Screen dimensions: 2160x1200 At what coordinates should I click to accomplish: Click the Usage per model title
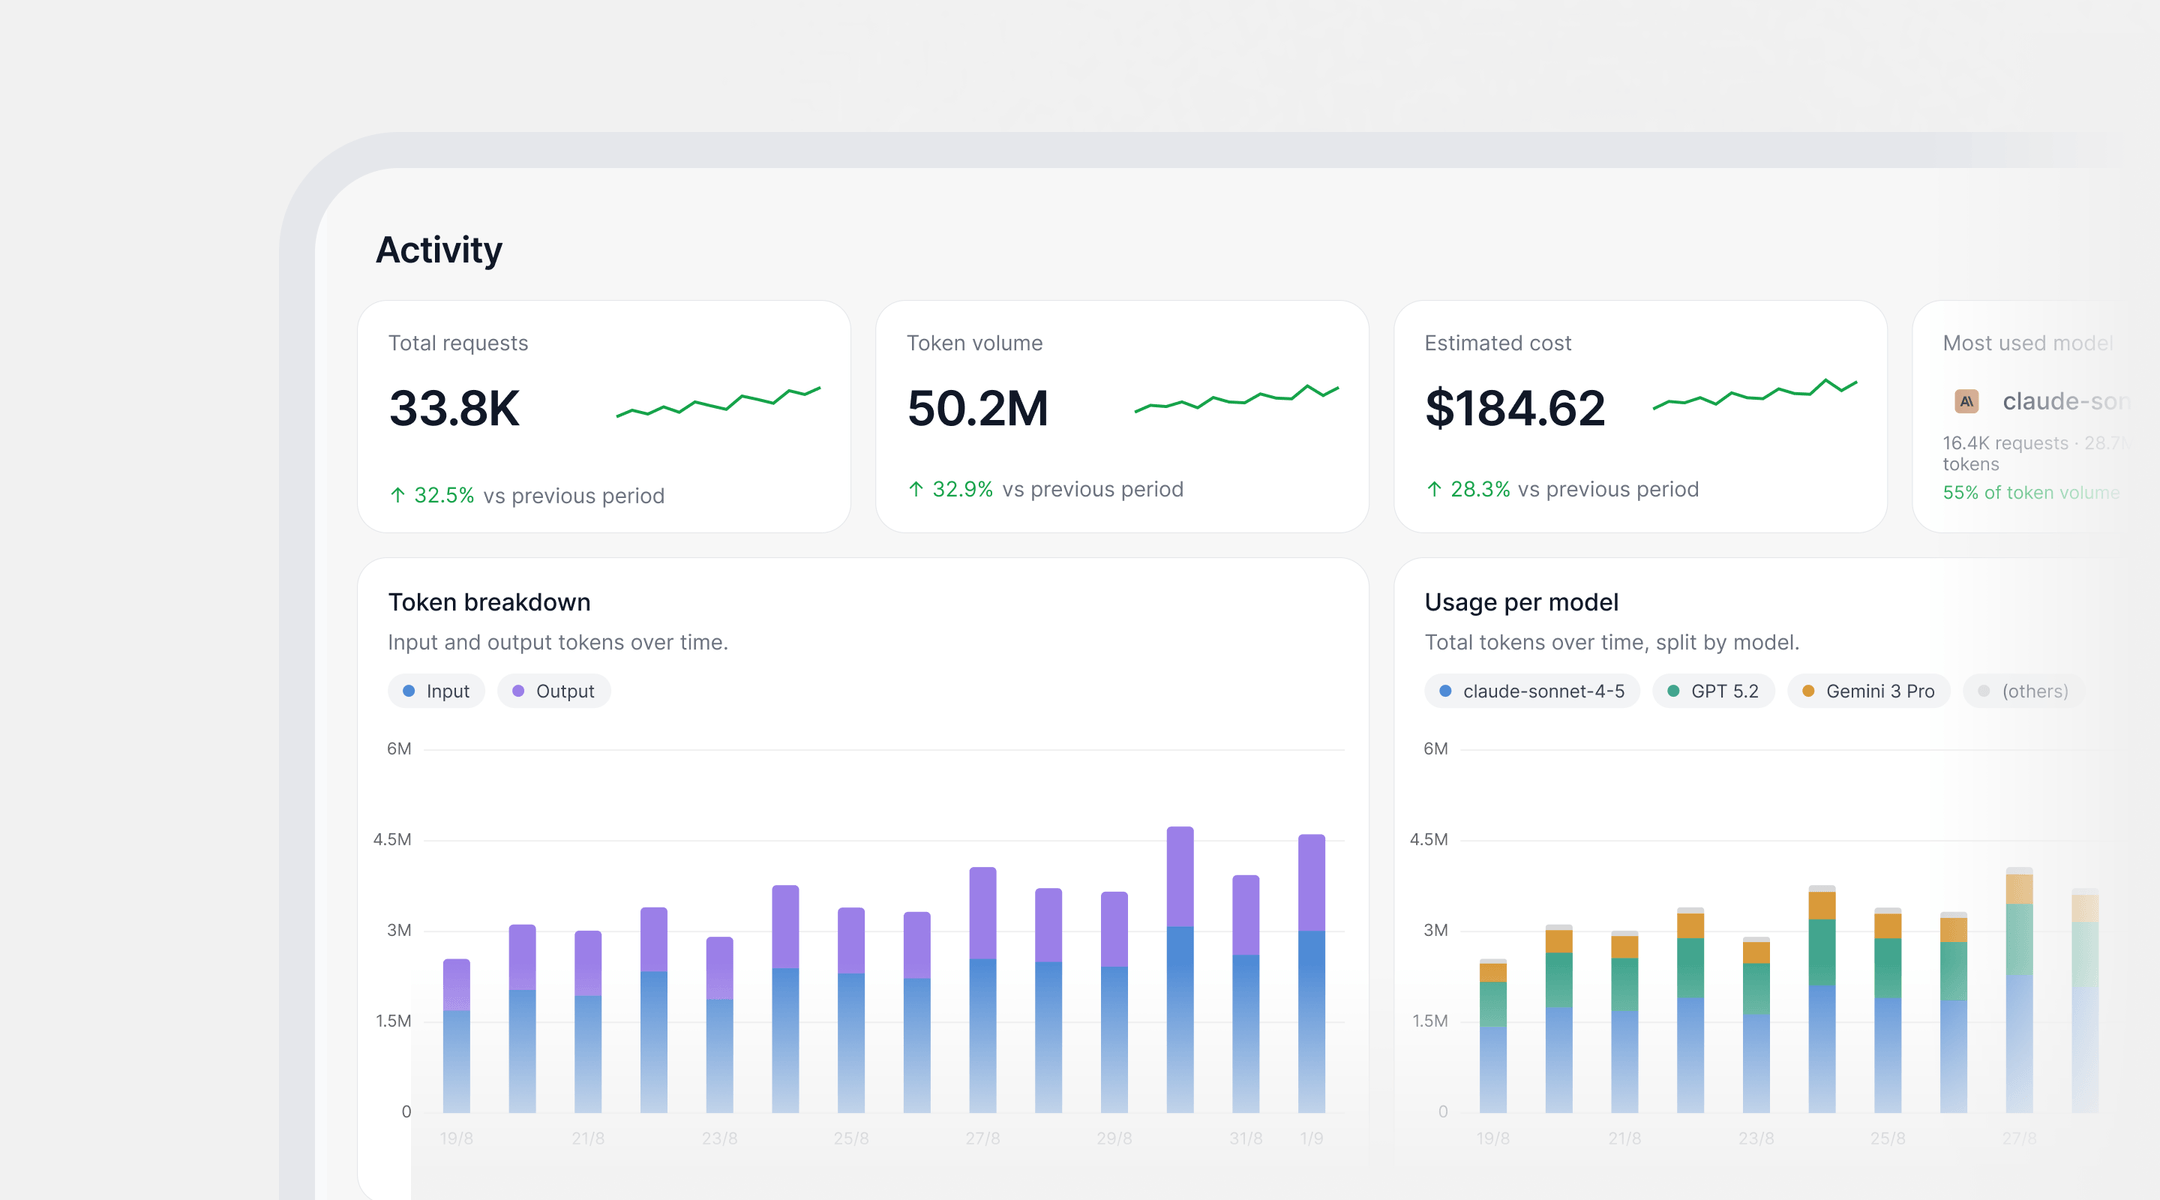[1521, 602]
